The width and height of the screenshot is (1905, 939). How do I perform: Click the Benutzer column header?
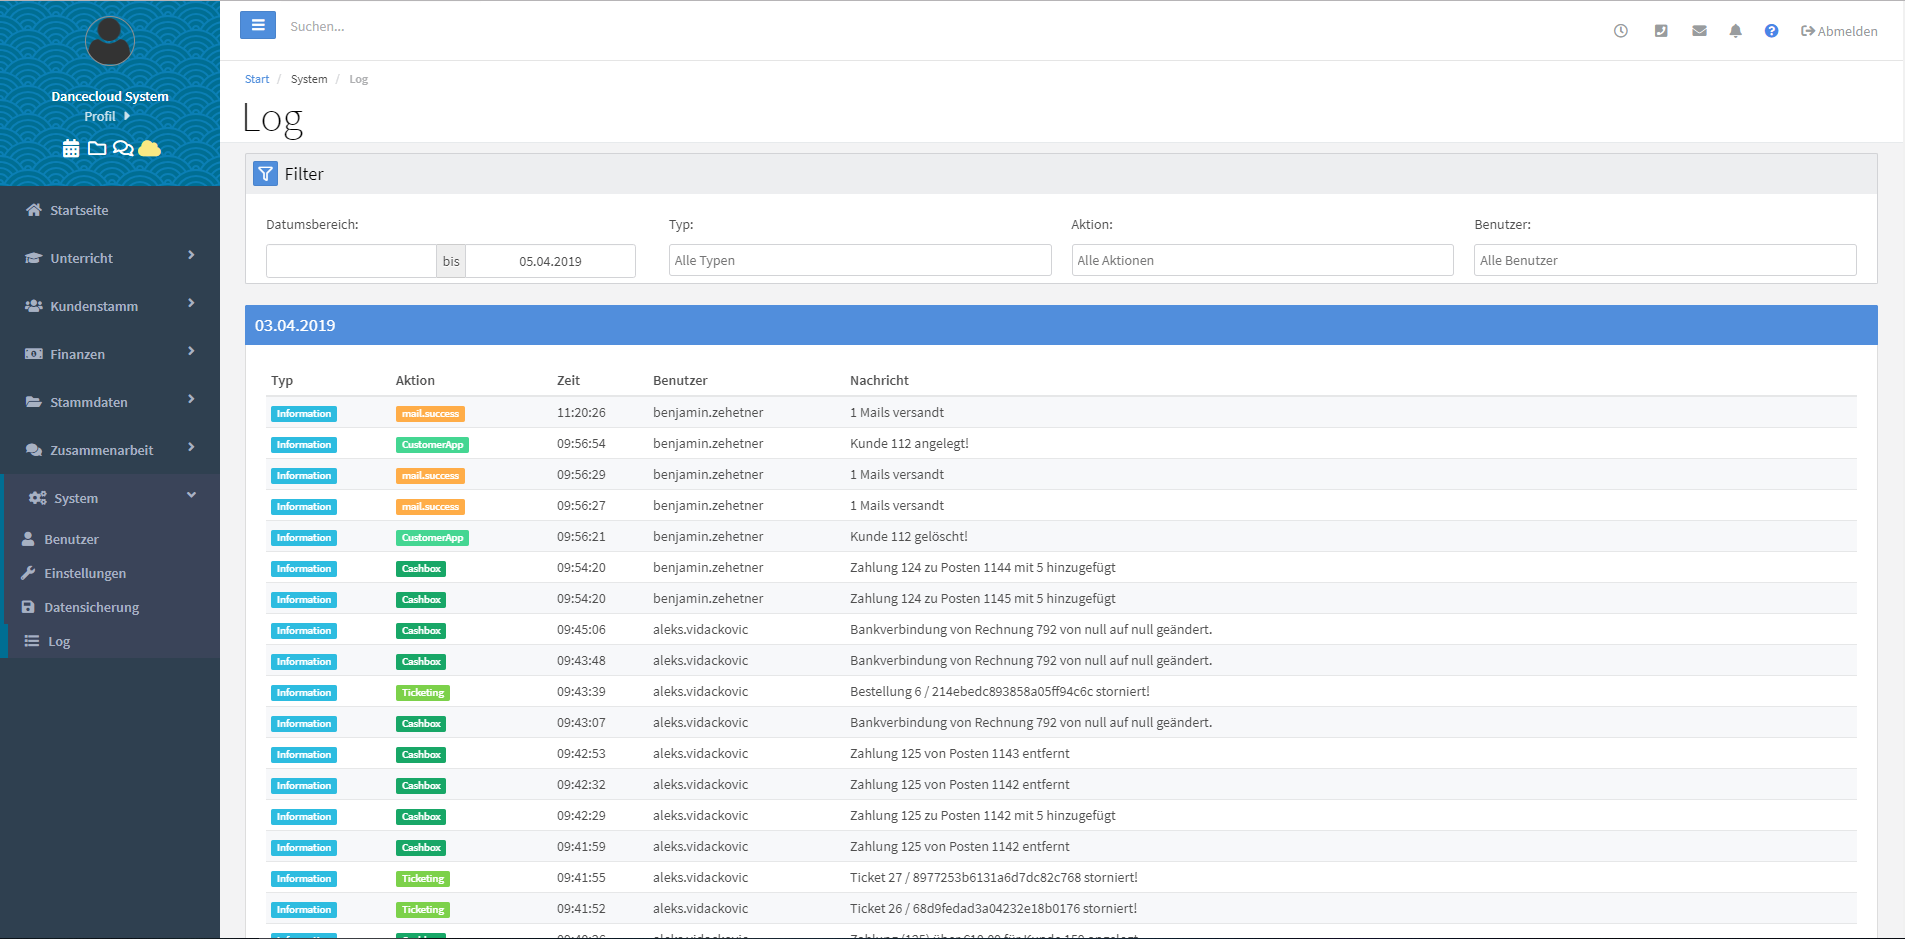click(x=680, y=380)
